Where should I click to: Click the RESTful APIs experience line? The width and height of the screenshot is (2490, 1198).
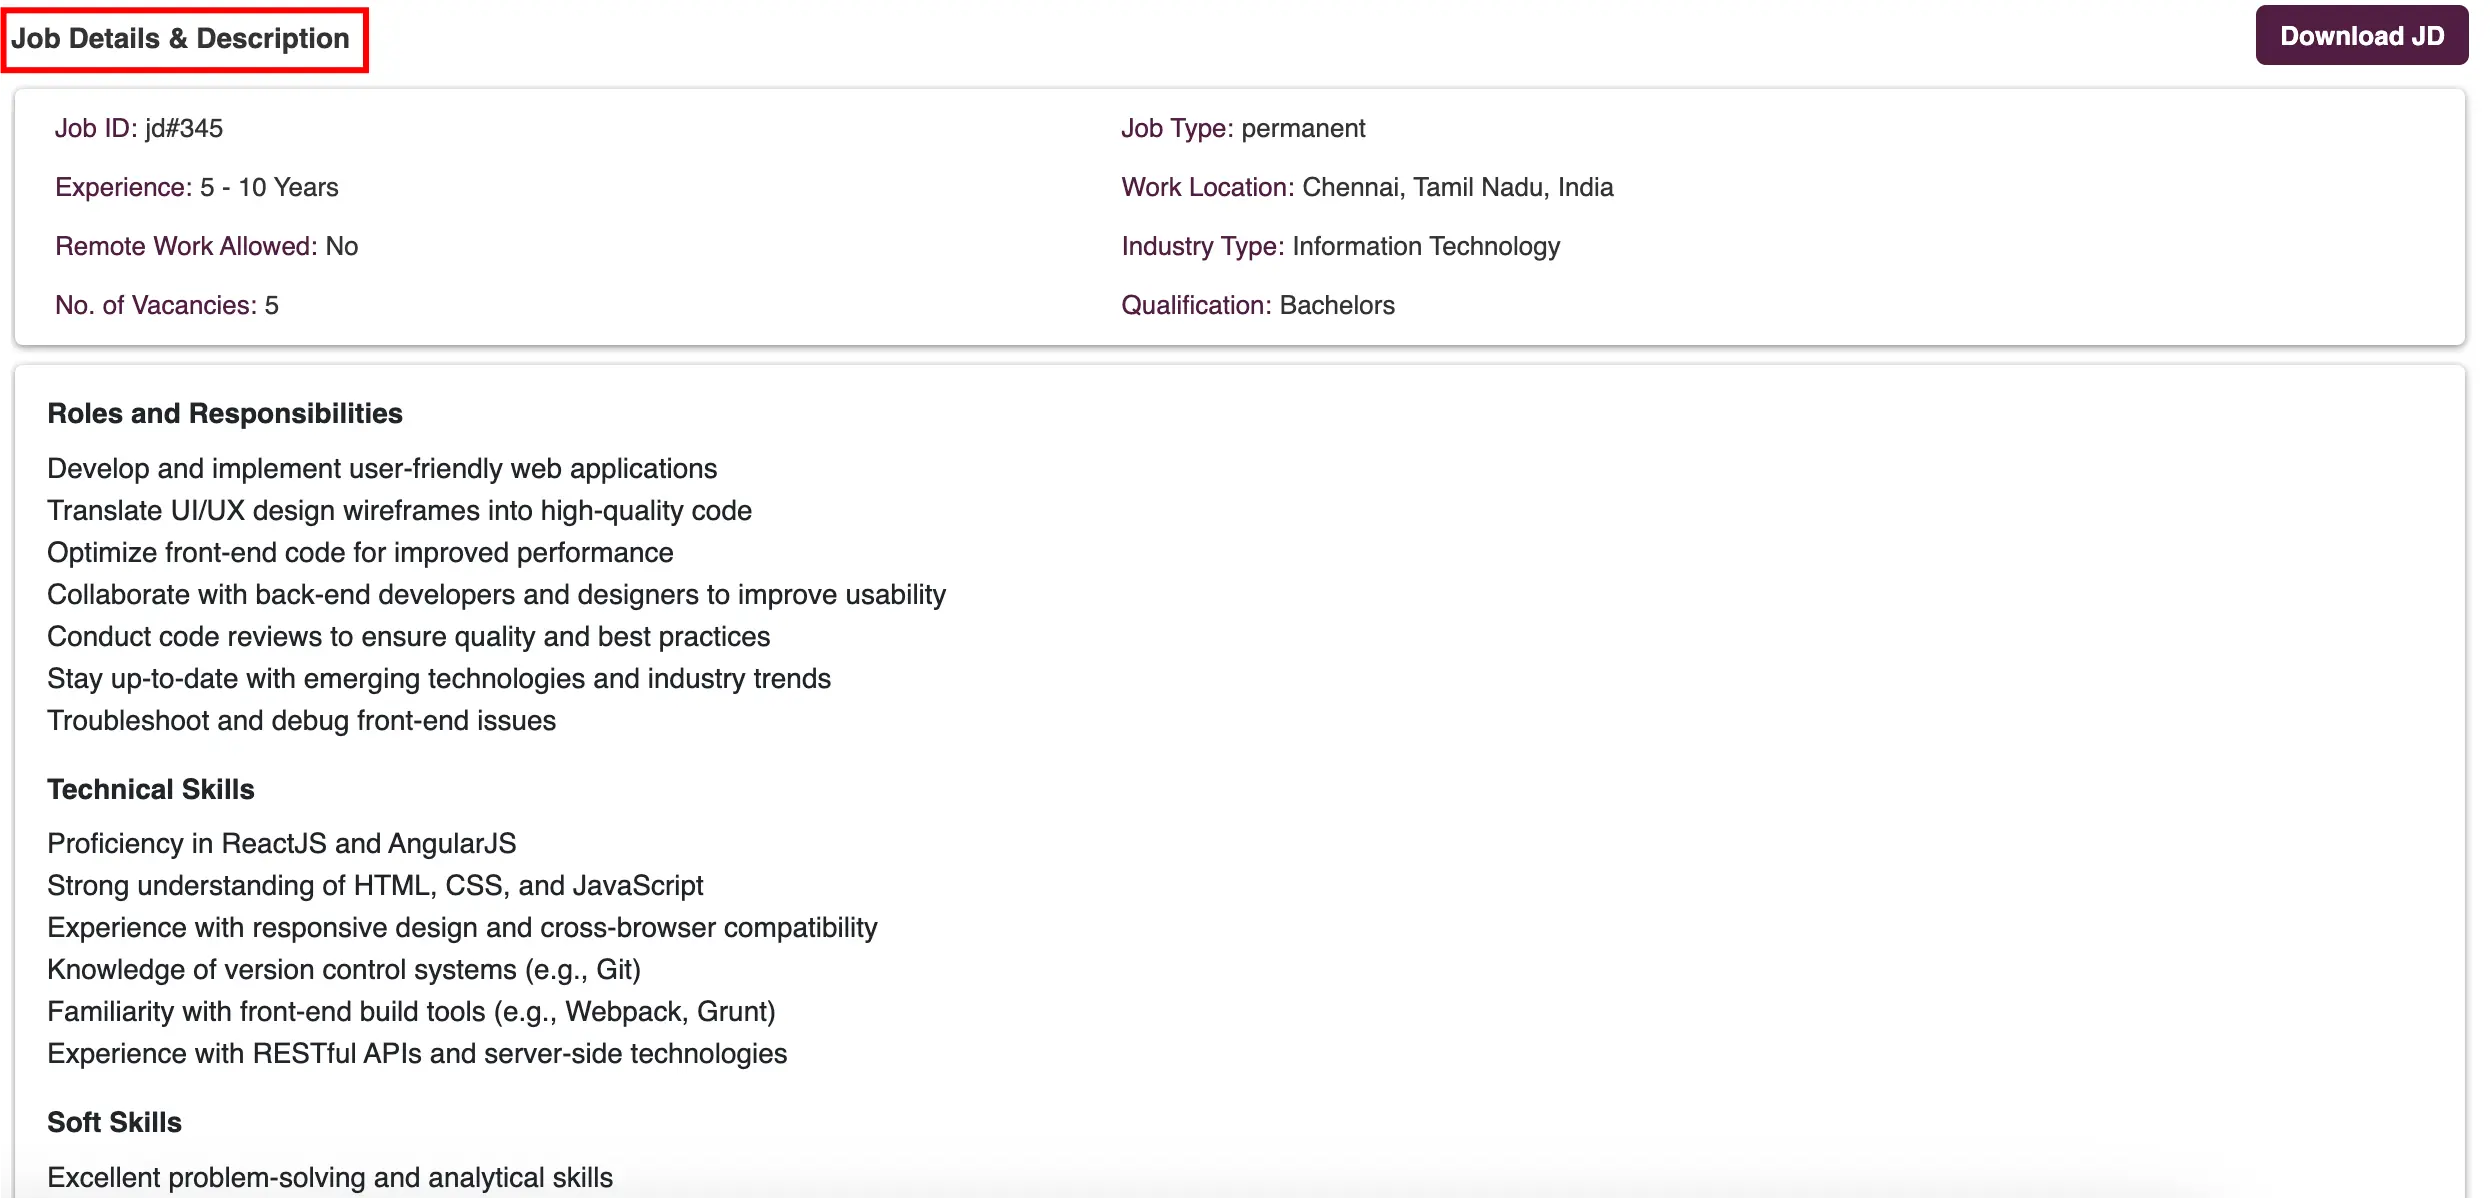pyautogui.click(x=417, y=1053)
